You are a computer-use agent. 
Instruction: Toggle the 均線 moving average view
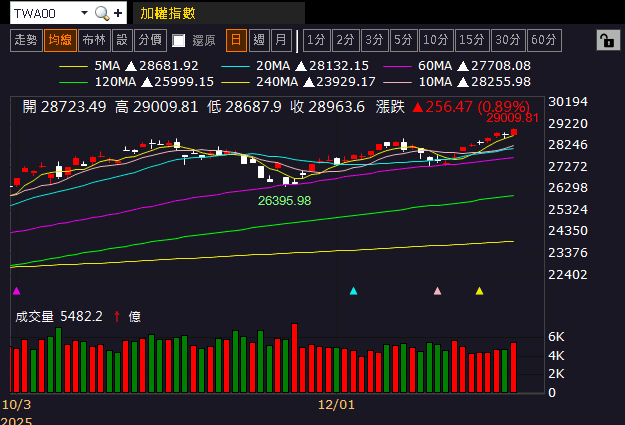click(x=60, y=40)
